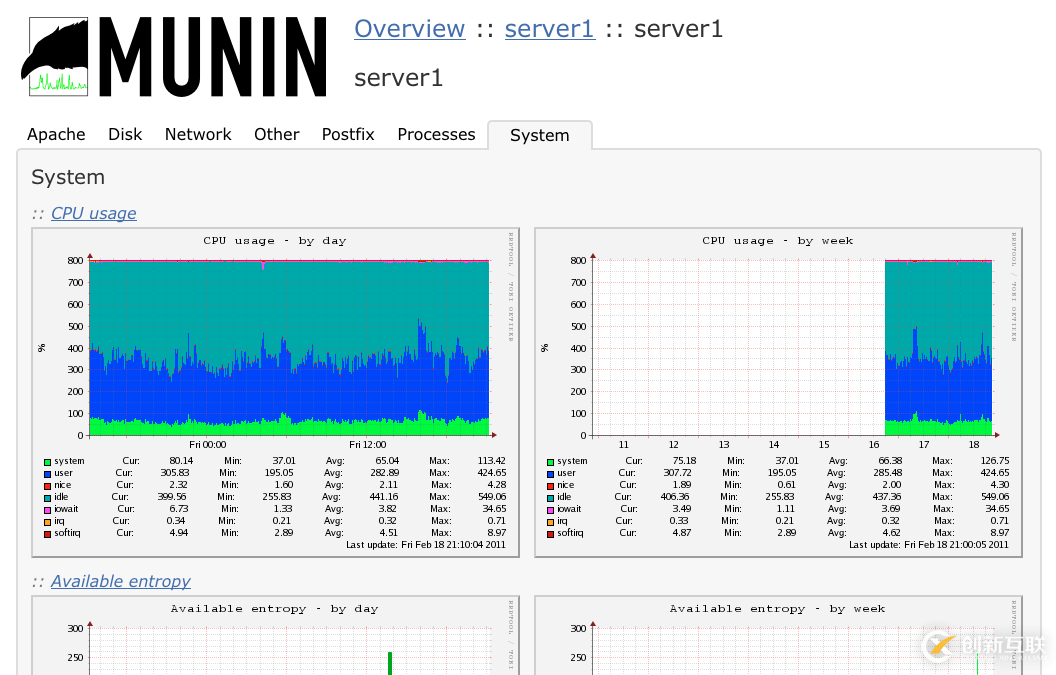The height and width of the screenshot is (675, 1056).
Task: Select the System tab
Action: tap(539, 135)
